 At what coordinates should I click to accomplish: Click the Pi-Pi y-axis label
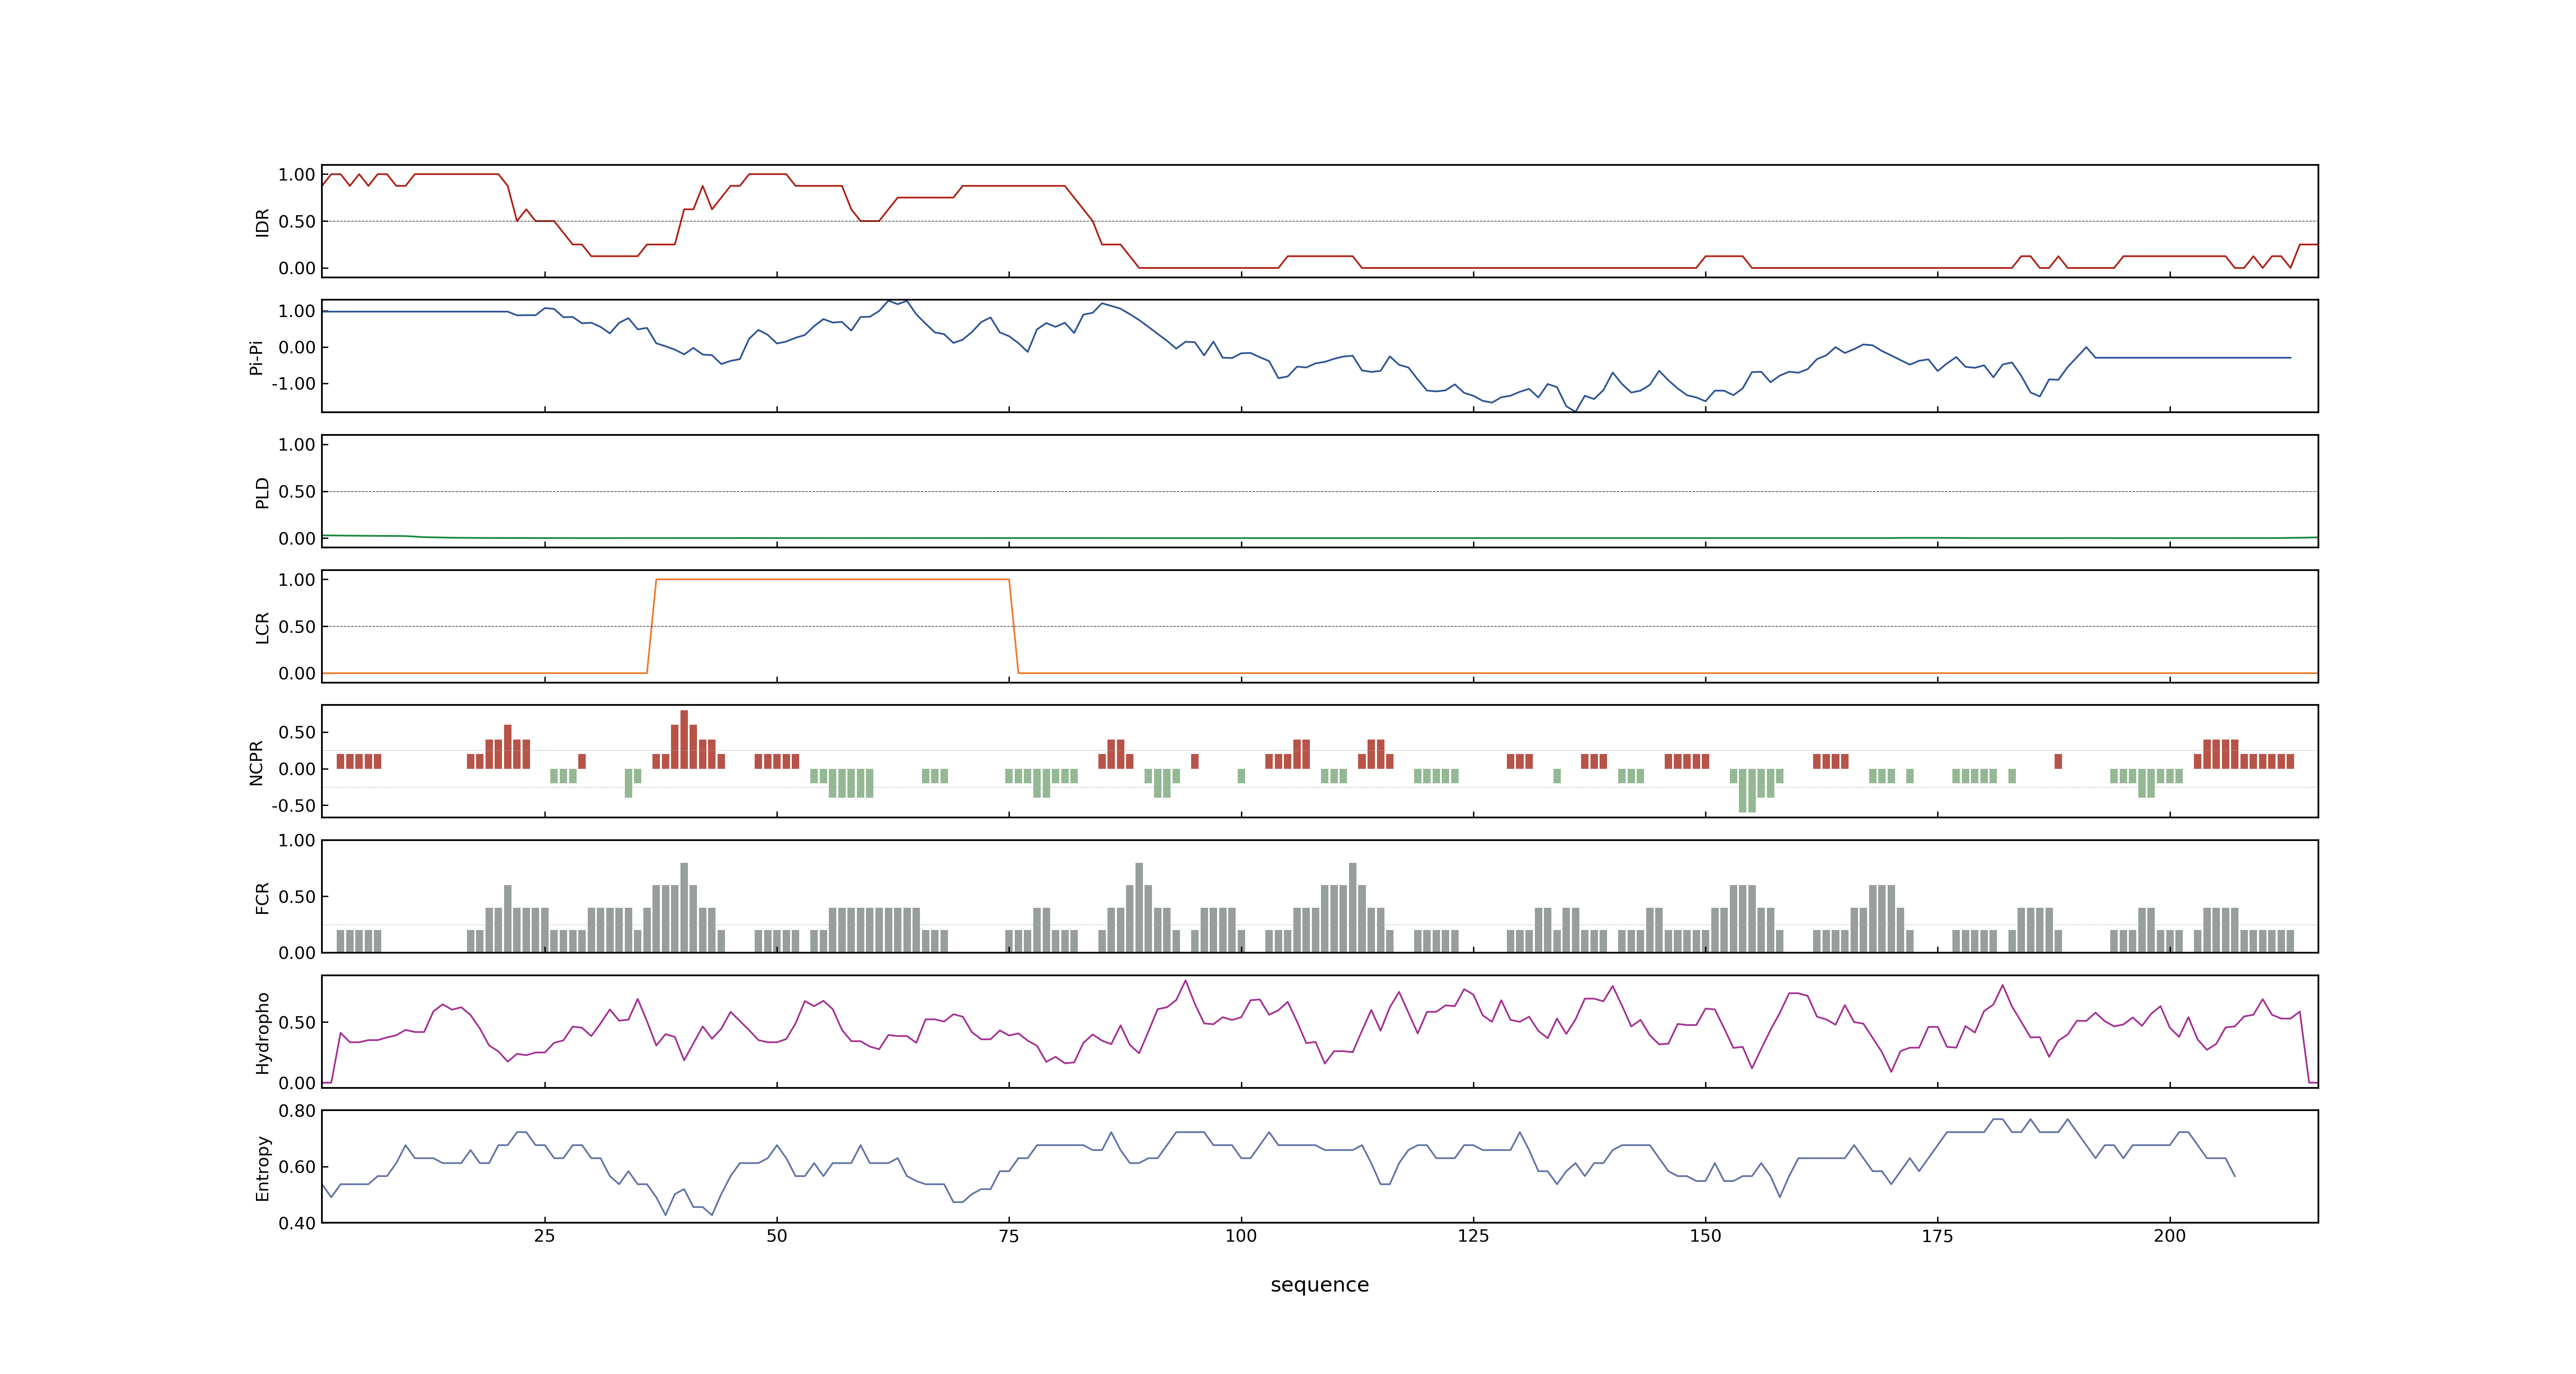[256, 357]
